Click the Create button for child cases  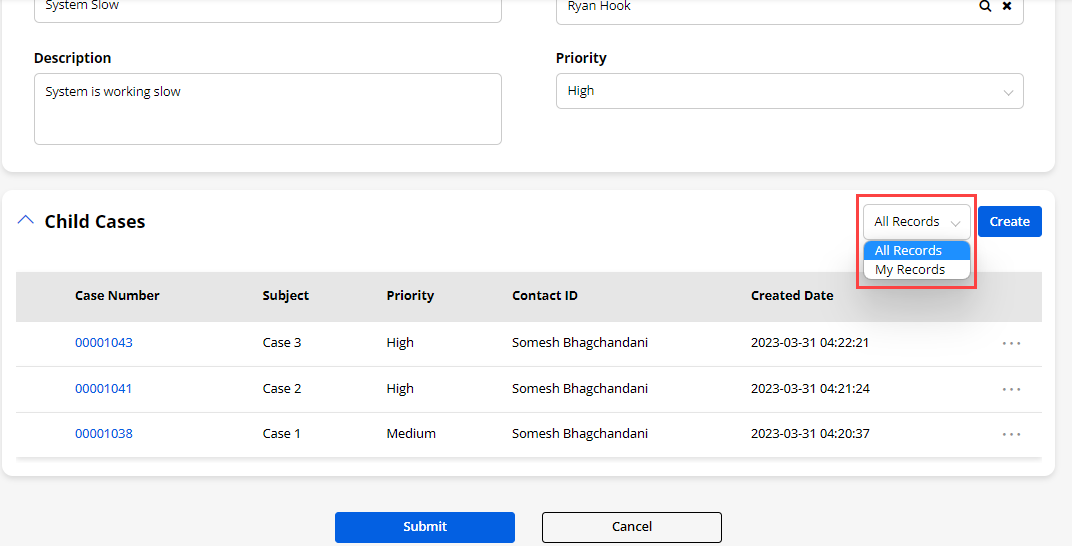(x=1009, y=222)
